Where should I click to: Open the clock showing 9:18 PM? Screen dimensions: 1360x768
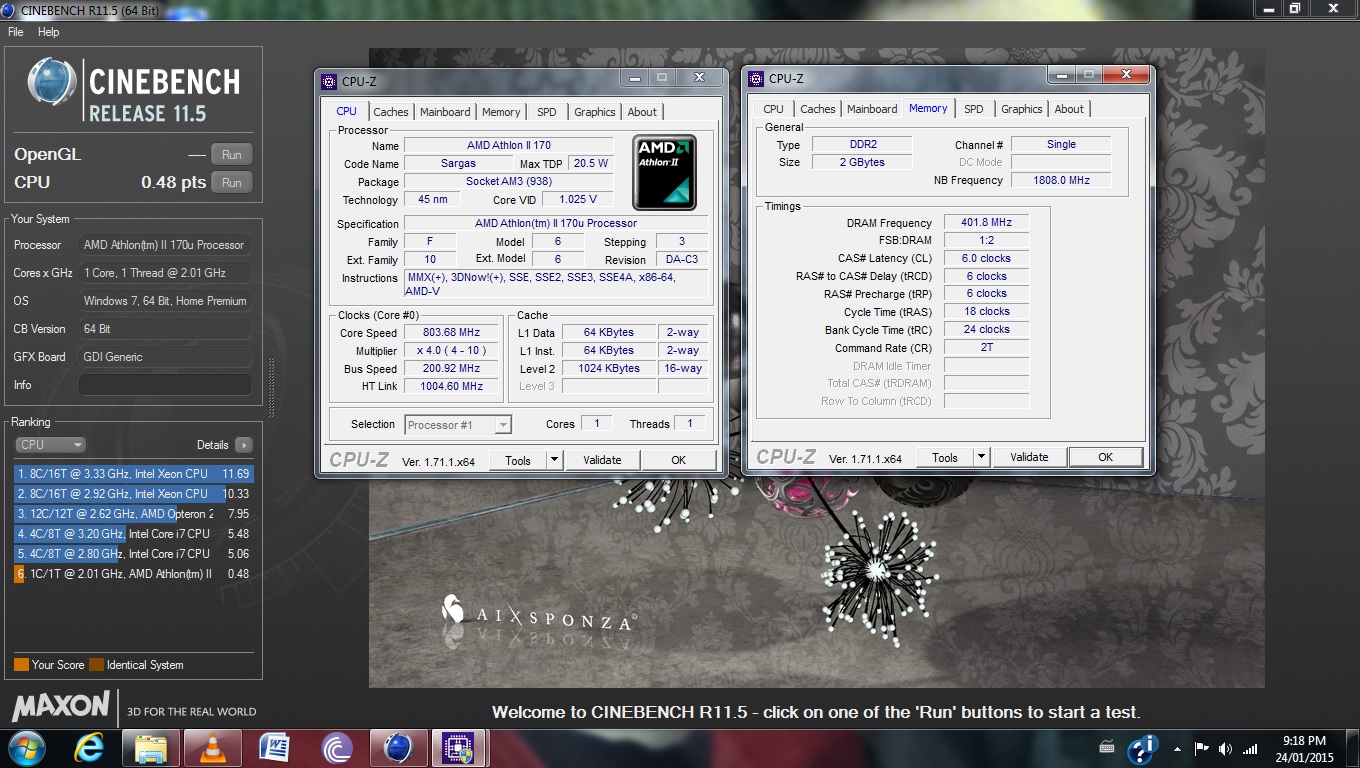tap(1304, 748)
